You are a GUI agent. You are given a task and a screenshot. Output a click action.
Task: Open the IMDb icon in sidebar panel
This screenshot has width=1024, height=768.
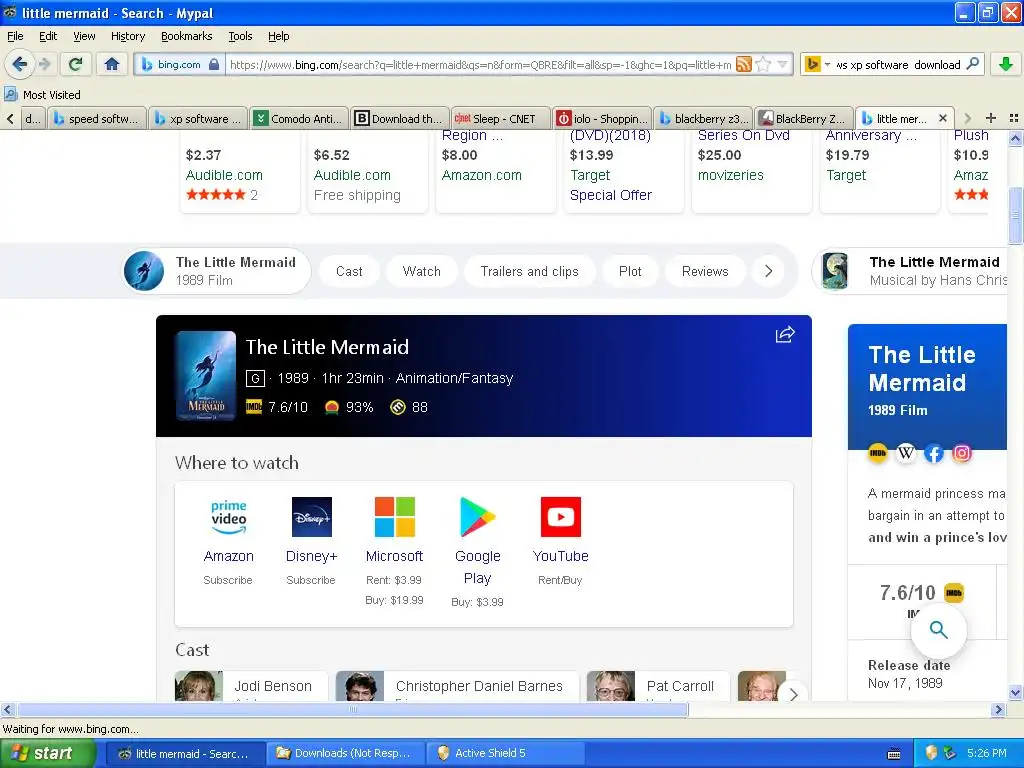coord(878,453)
